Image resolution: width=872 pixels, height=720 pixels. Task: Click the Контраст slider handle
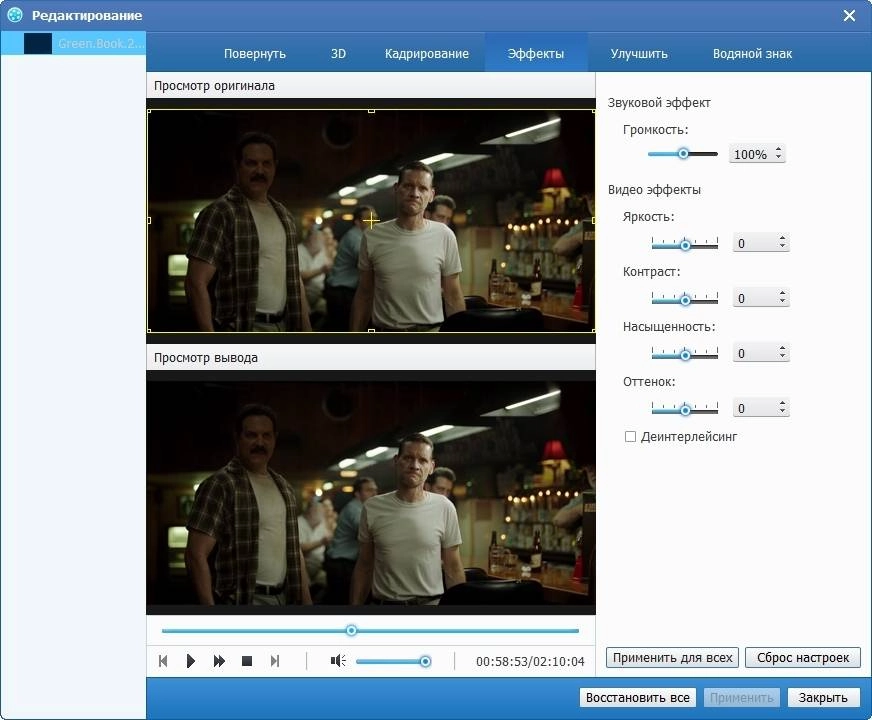click(685, 300)
